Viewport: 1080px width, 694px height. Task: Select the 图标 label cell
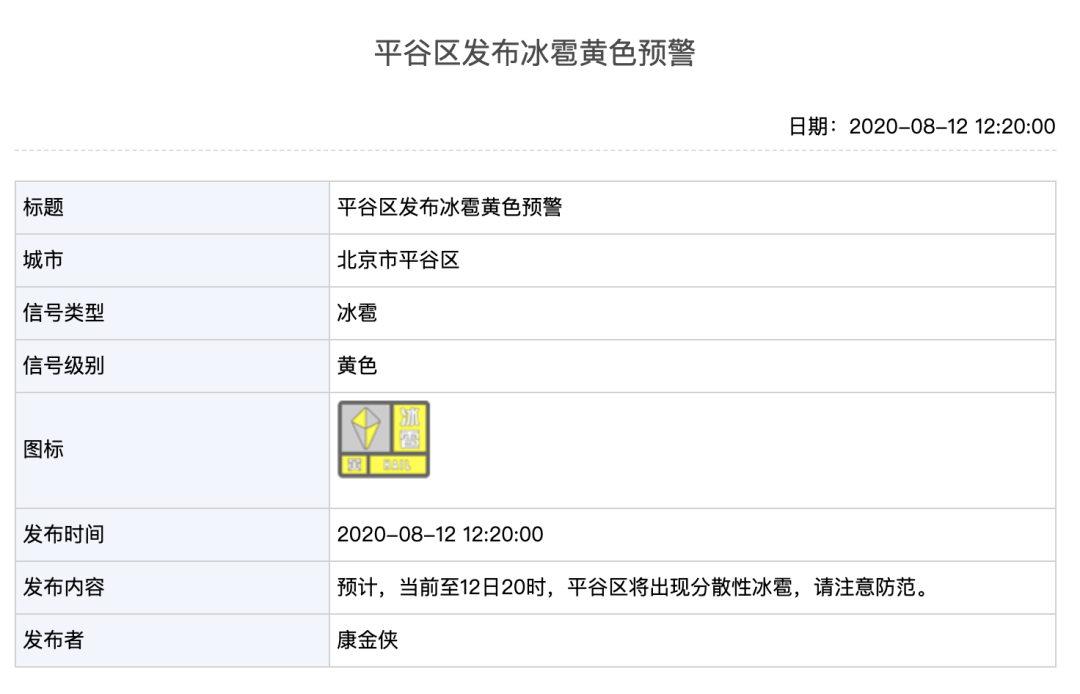172,450
